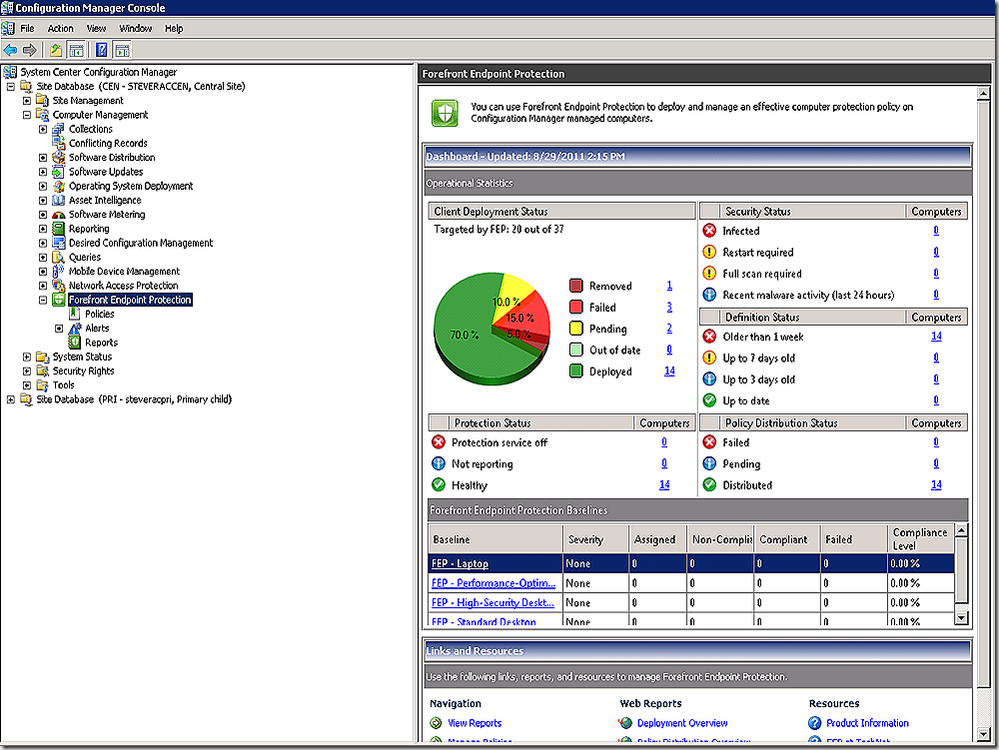Viewport: 999px width, 750px height.
Task: Open the FEP - Performance-Optim... baseline link
Action: tap(493, 583)
